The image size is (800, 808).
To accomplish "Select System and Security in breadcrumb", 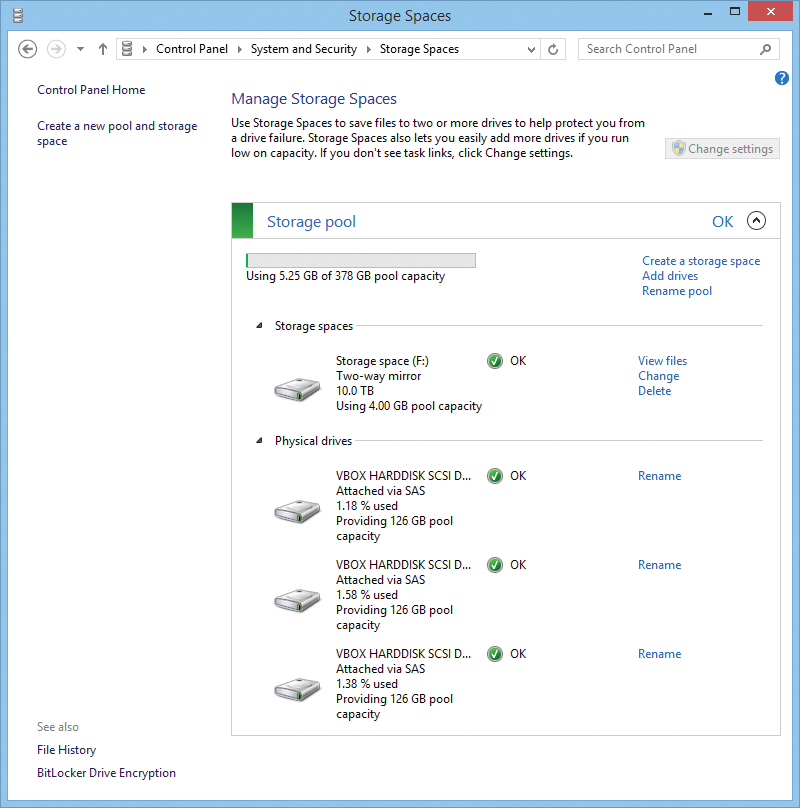I will pos(303,49).
